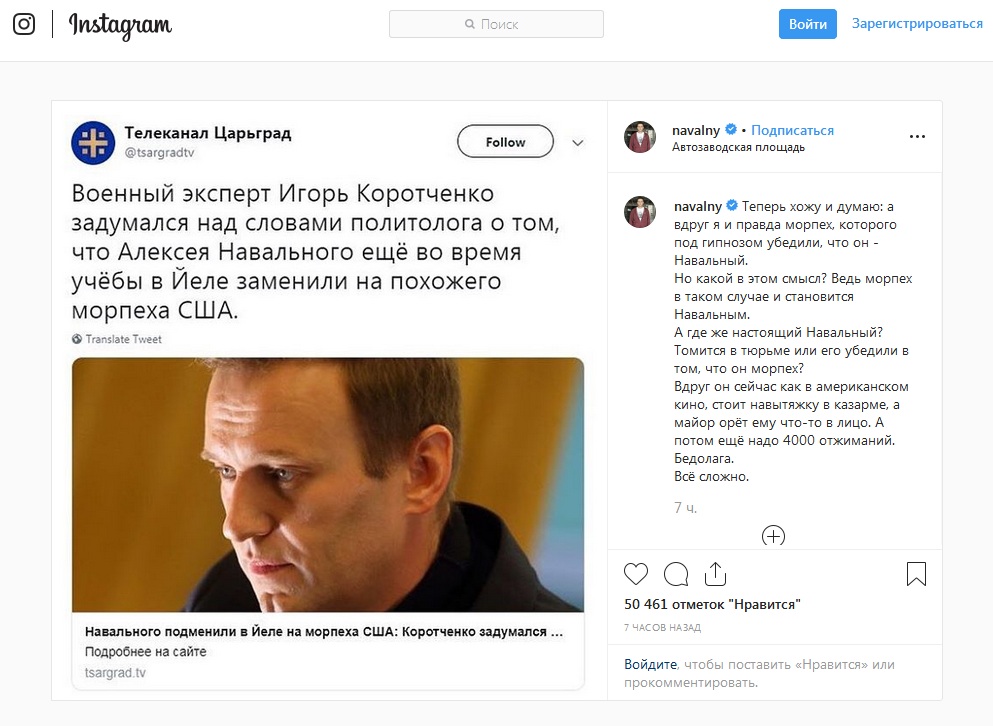Viewport: 993px width, 726px height.
Task: Expand the tweet chevron dropdown arrow
Action: [578, 143]
